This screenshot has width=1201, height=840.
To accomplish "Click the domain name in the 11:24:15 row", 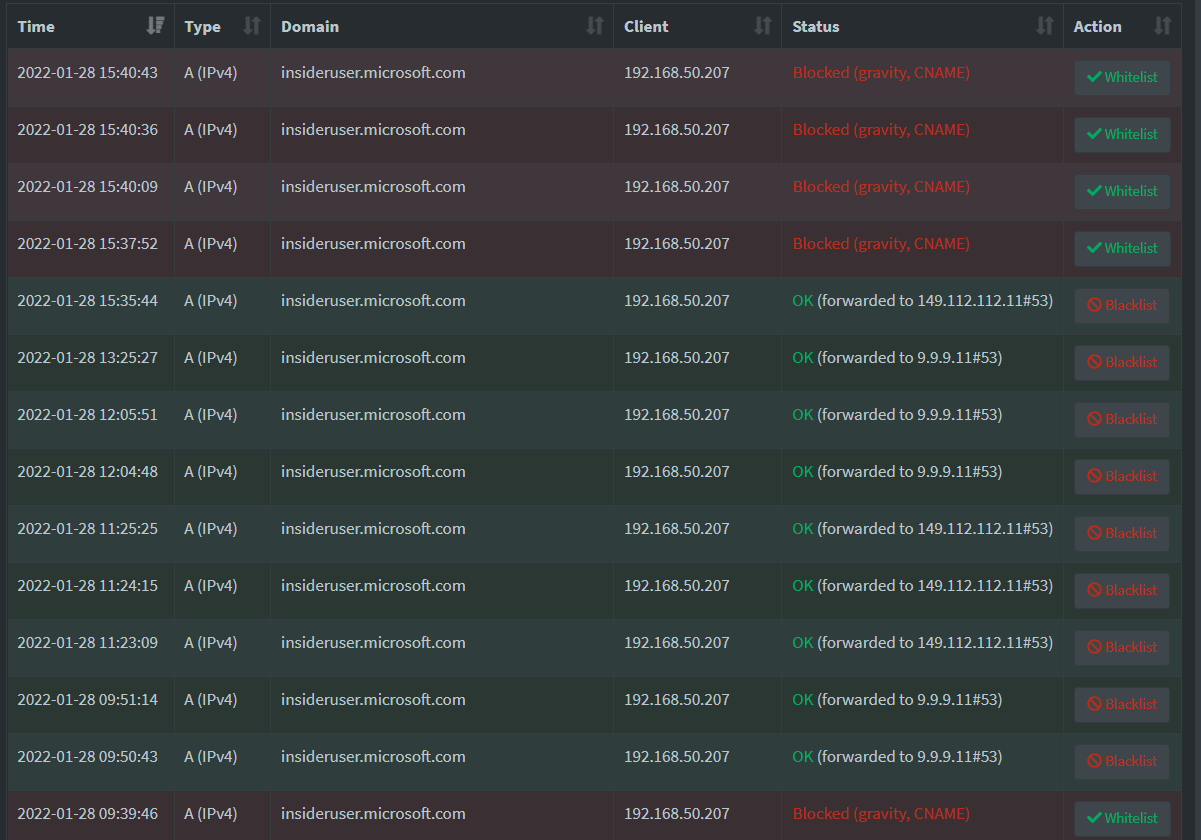I will [x=373, y=586].
